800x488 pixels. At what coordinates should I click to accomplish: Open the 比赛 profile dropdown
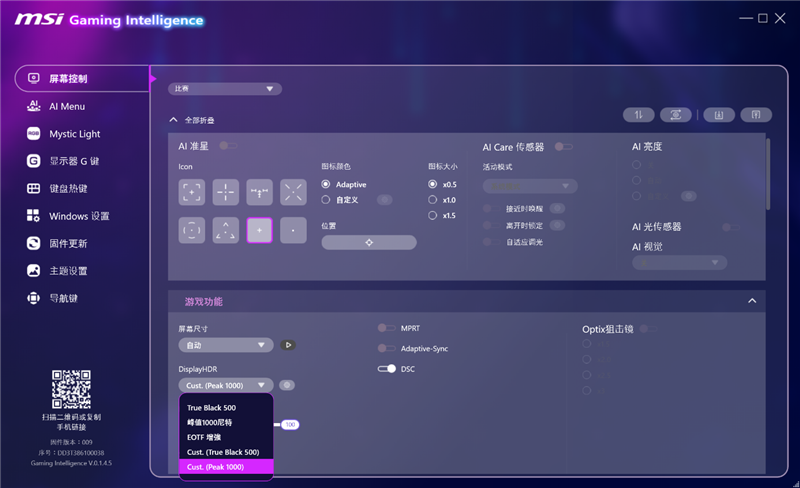[225, 89]
